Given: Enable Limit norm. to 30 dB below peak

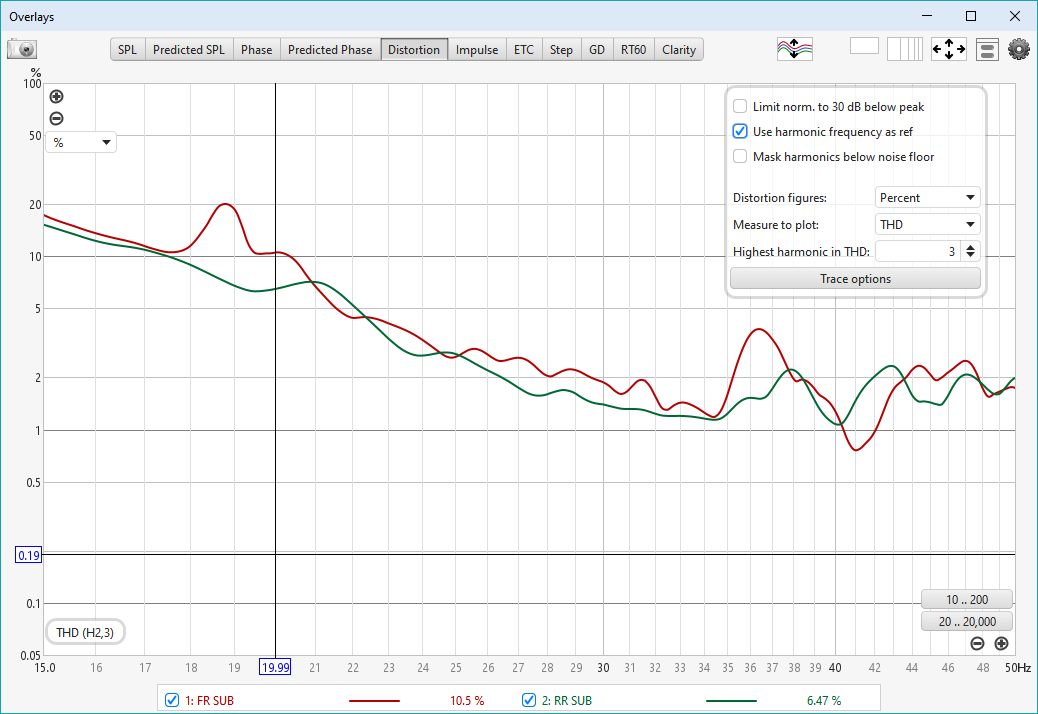Looking at the screenshot, I should pos(740,107).
